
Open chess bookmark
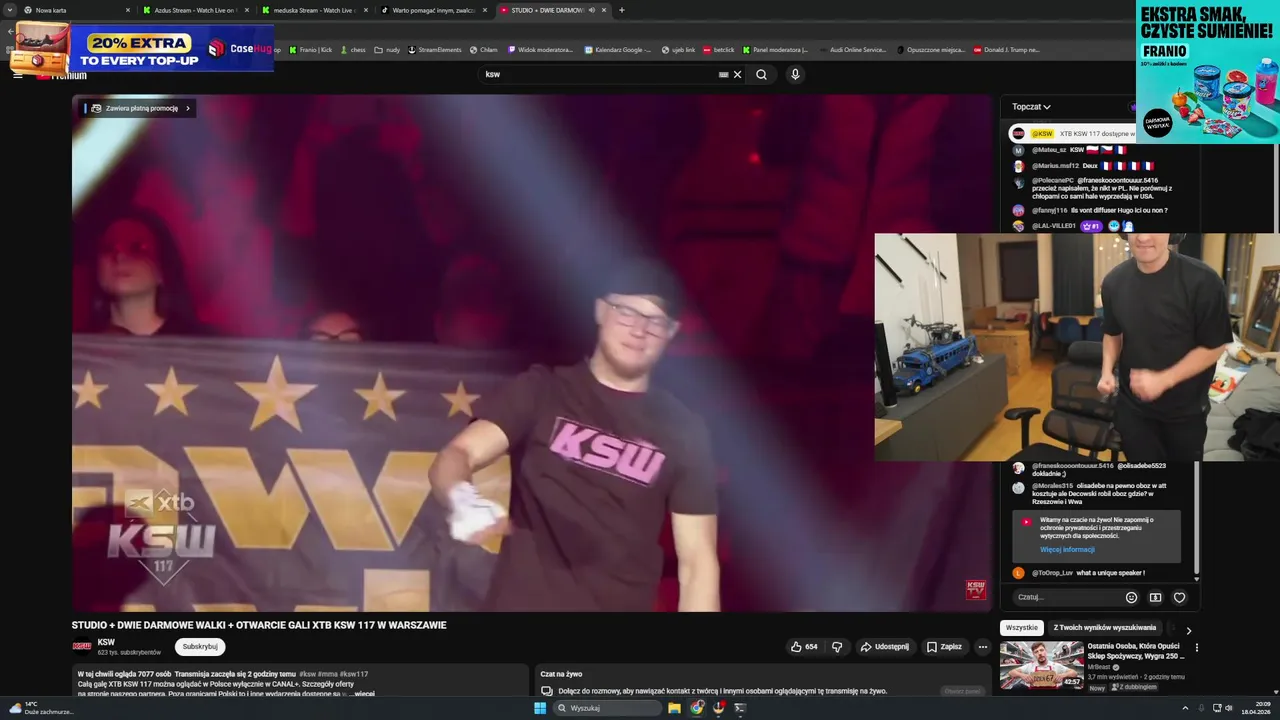coord(353,49)
